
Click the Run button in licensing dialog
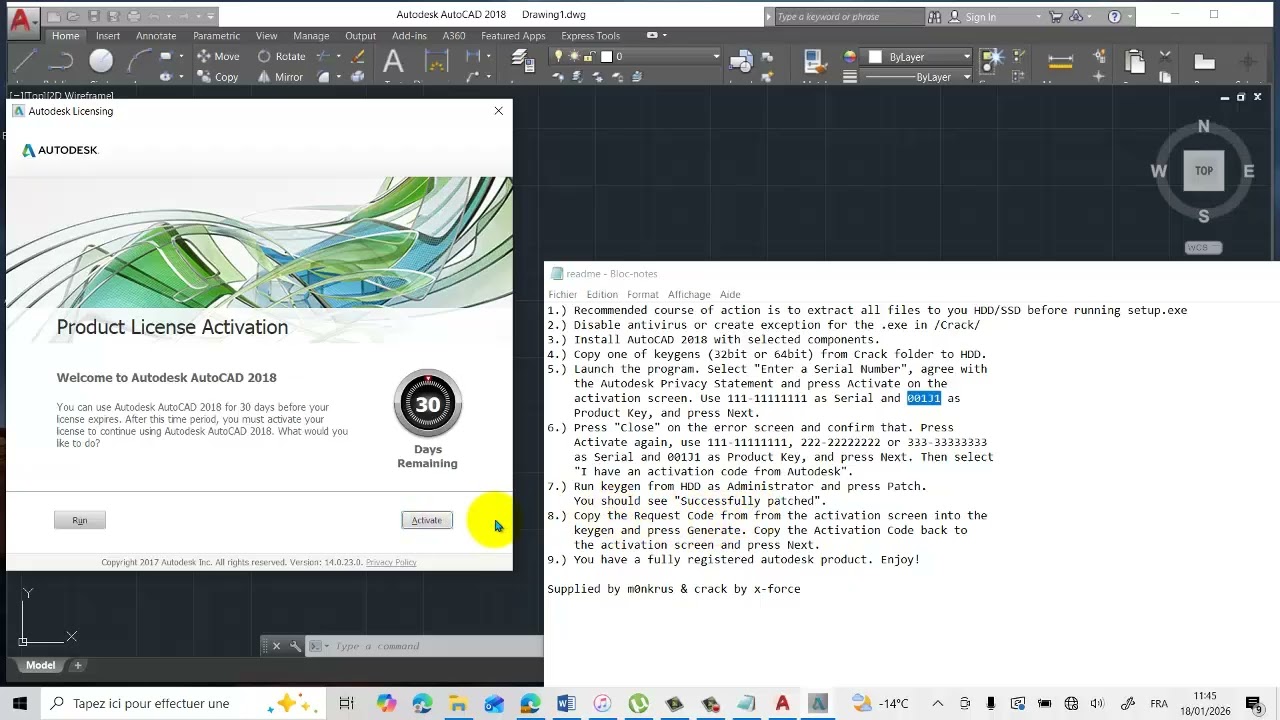(x=80, y=520)
